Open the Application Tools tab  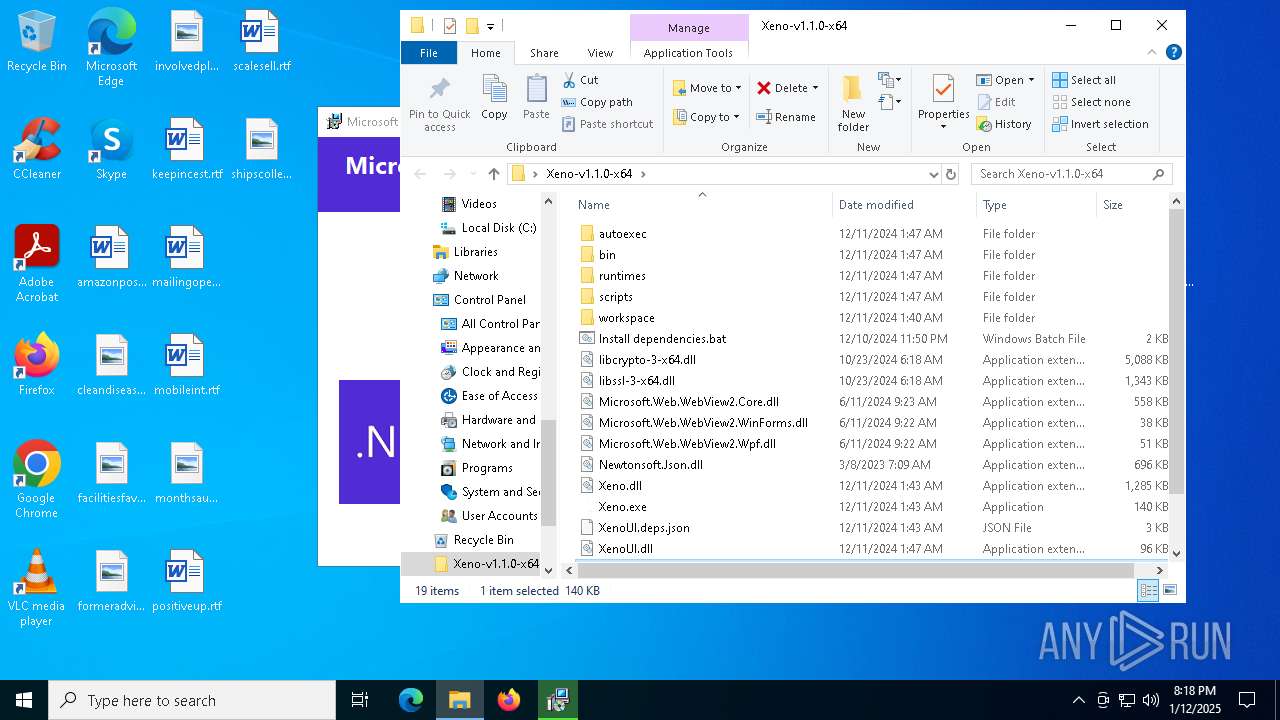point(688,53)
